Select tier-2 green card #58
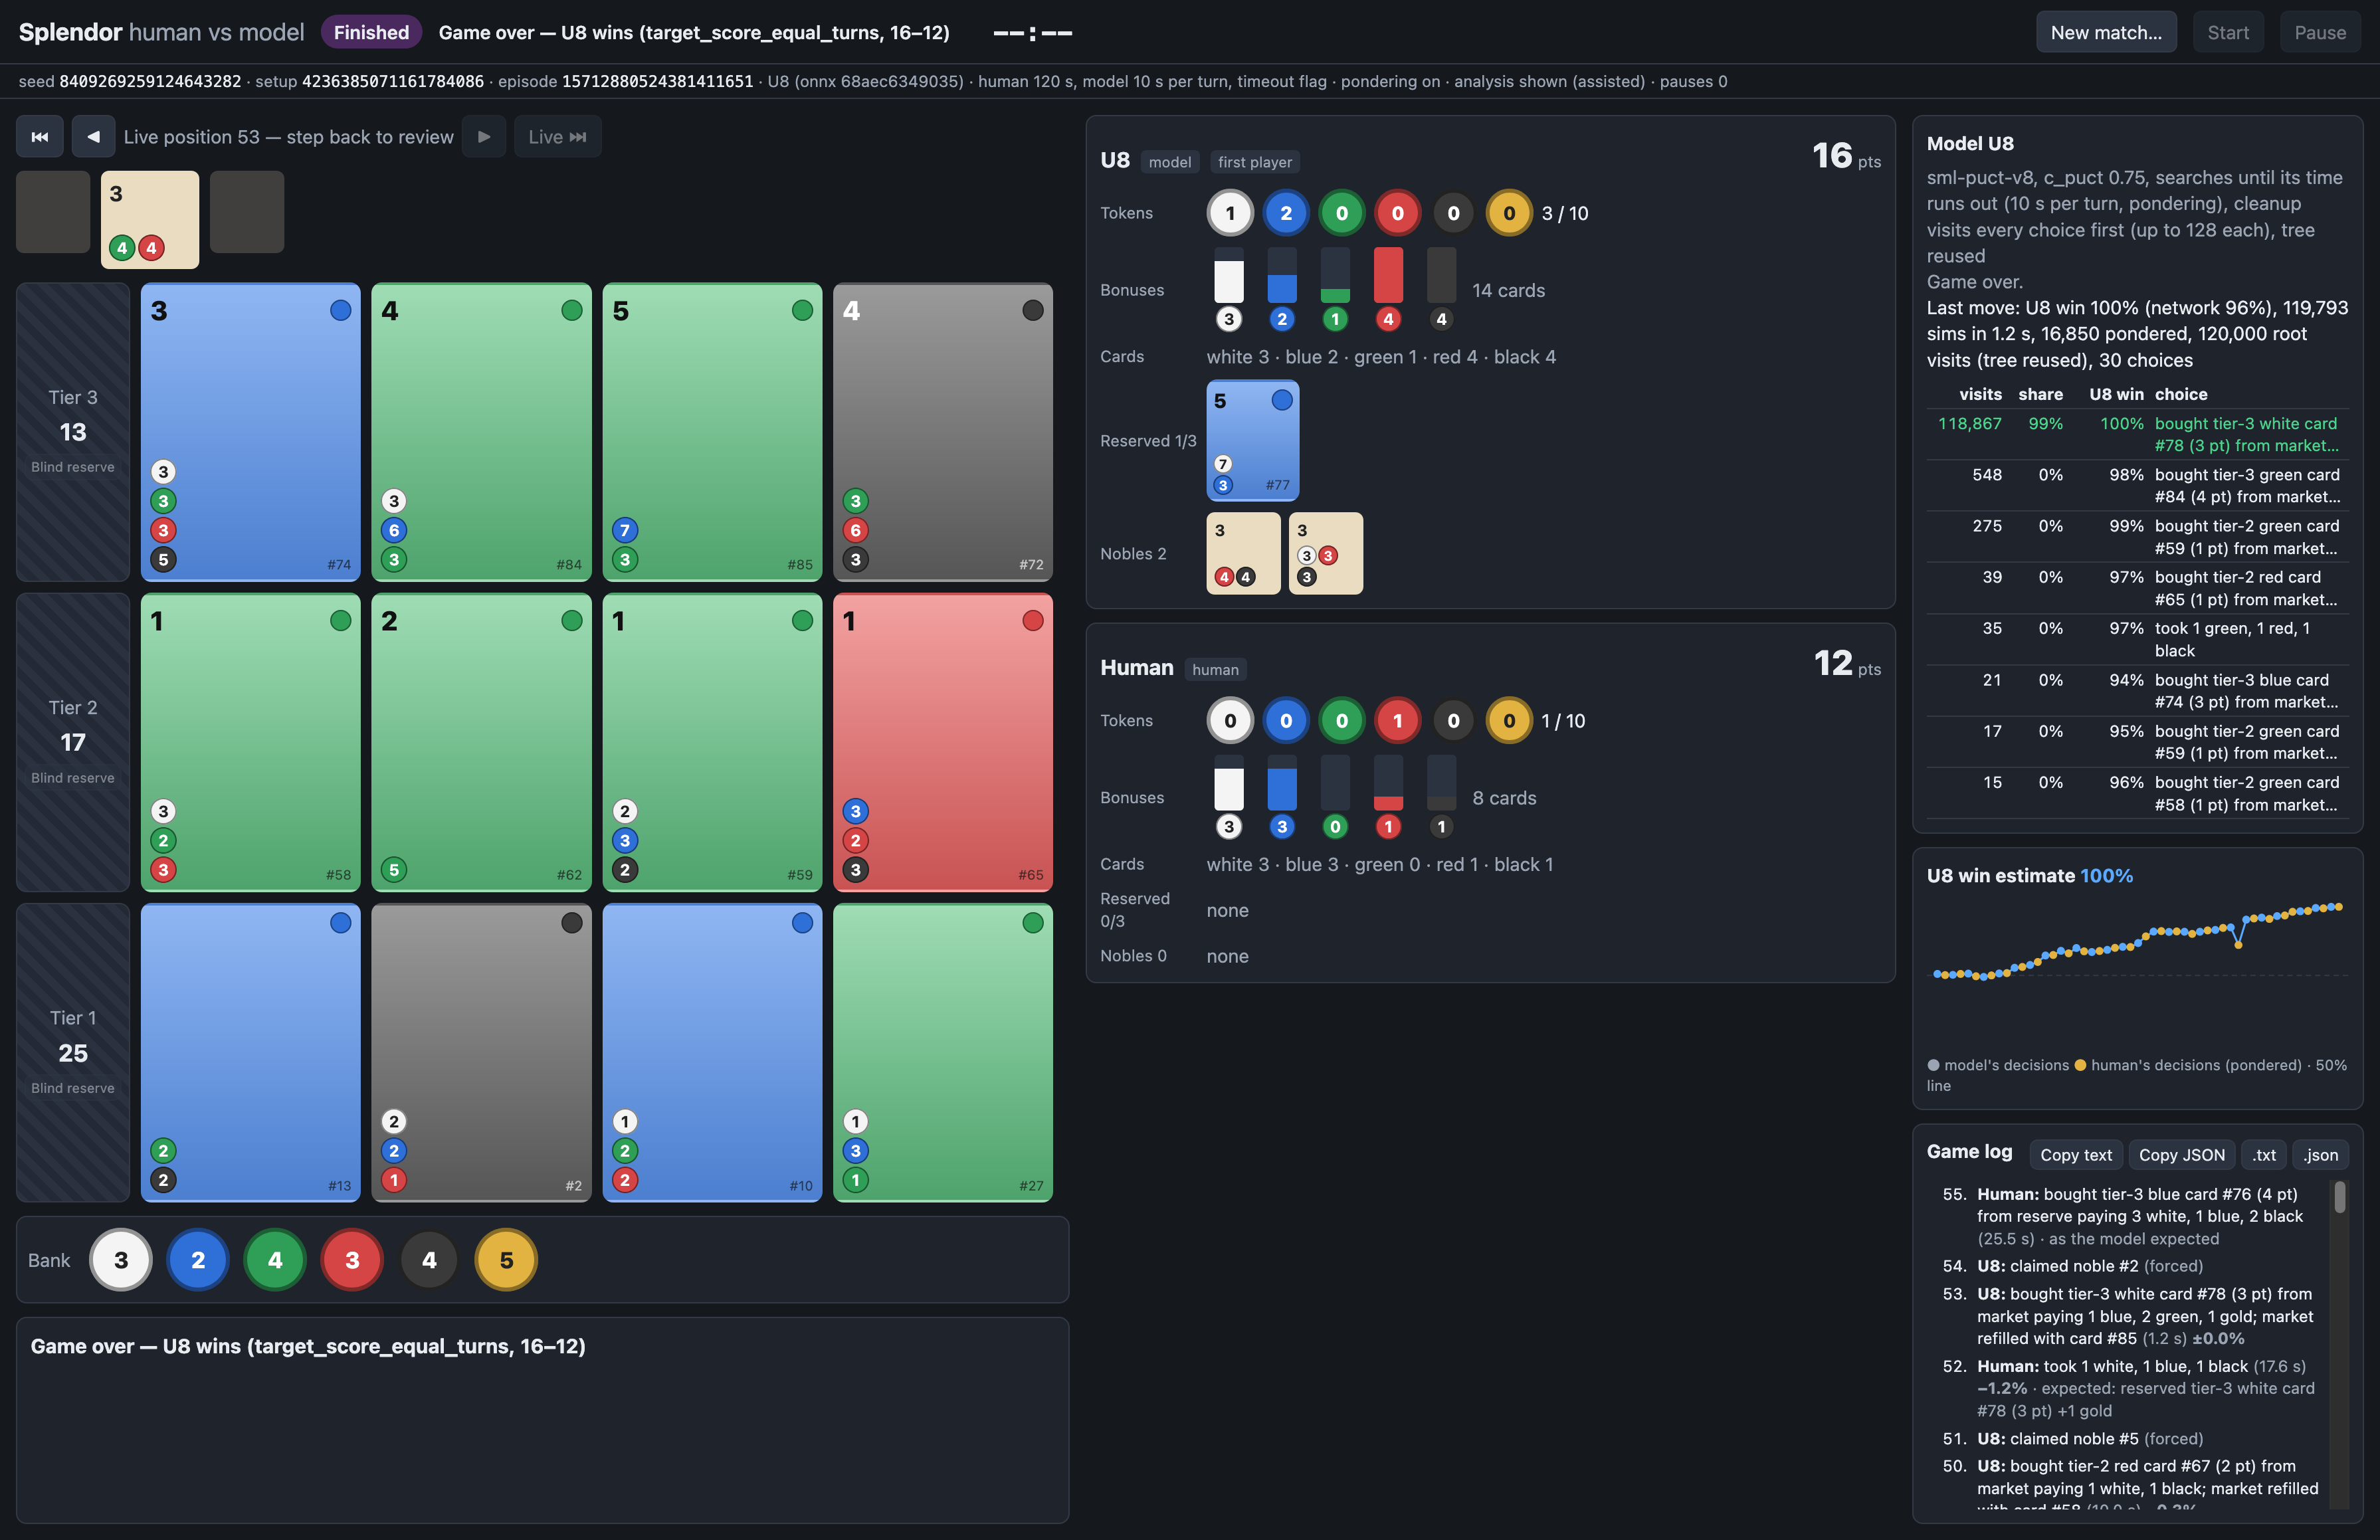2380x1540 pixels. tap(251, 742)
